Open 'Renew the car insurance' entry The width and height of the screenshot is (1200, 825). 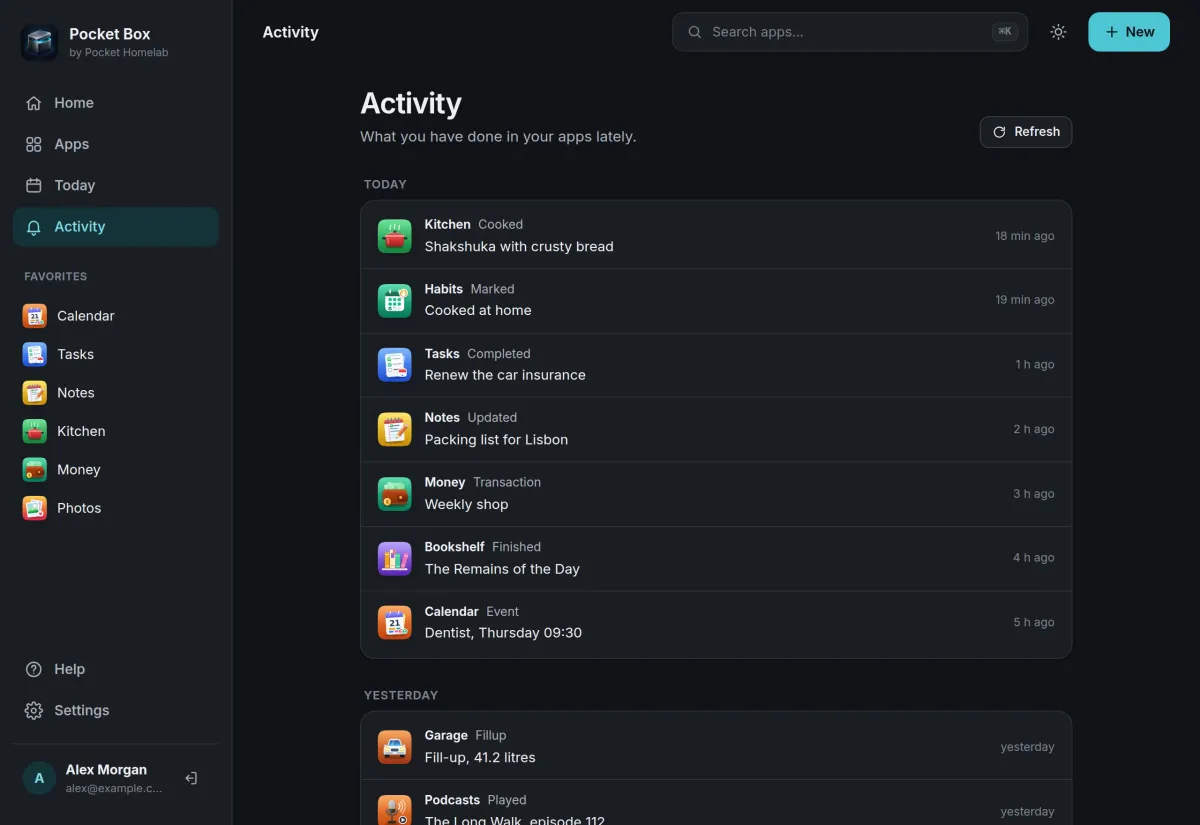pyautogui.click(x=716, y=365)
